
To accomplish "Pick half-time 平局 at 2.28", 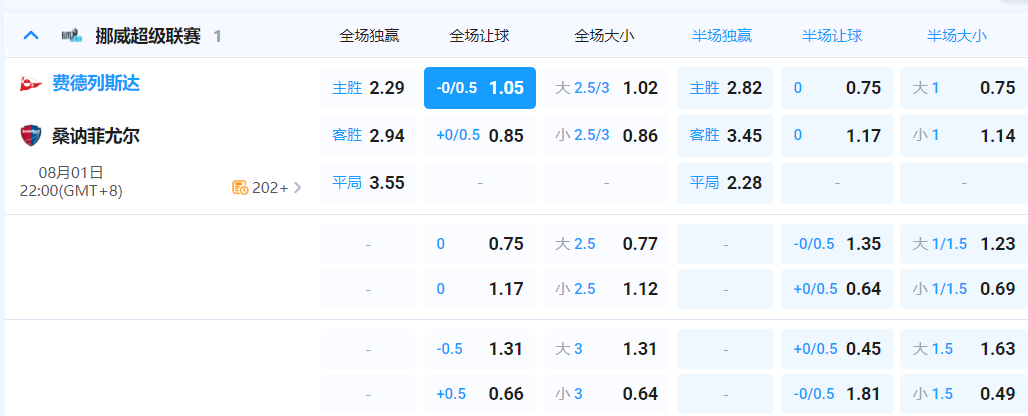I will click(725, 183).
